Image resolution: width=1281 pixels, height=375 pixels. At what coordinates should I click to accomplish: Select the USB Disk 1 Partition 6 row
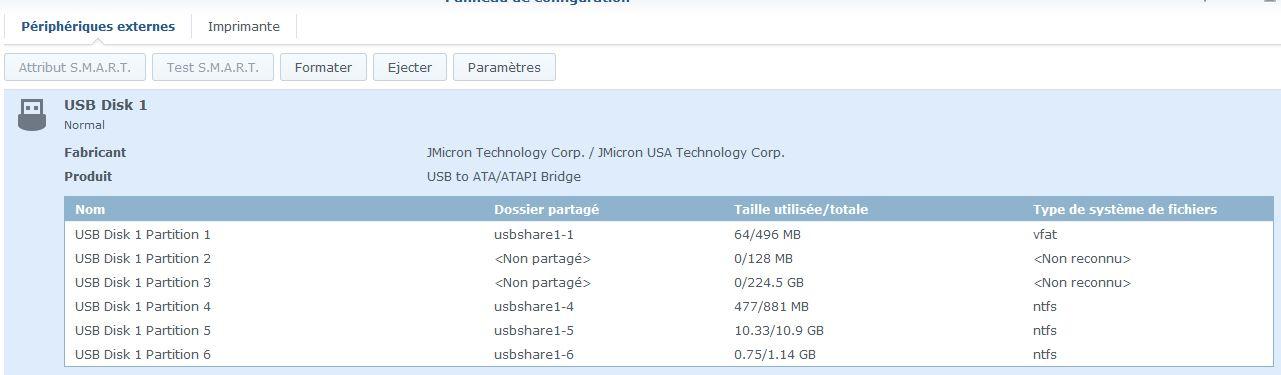pos(669,354)
